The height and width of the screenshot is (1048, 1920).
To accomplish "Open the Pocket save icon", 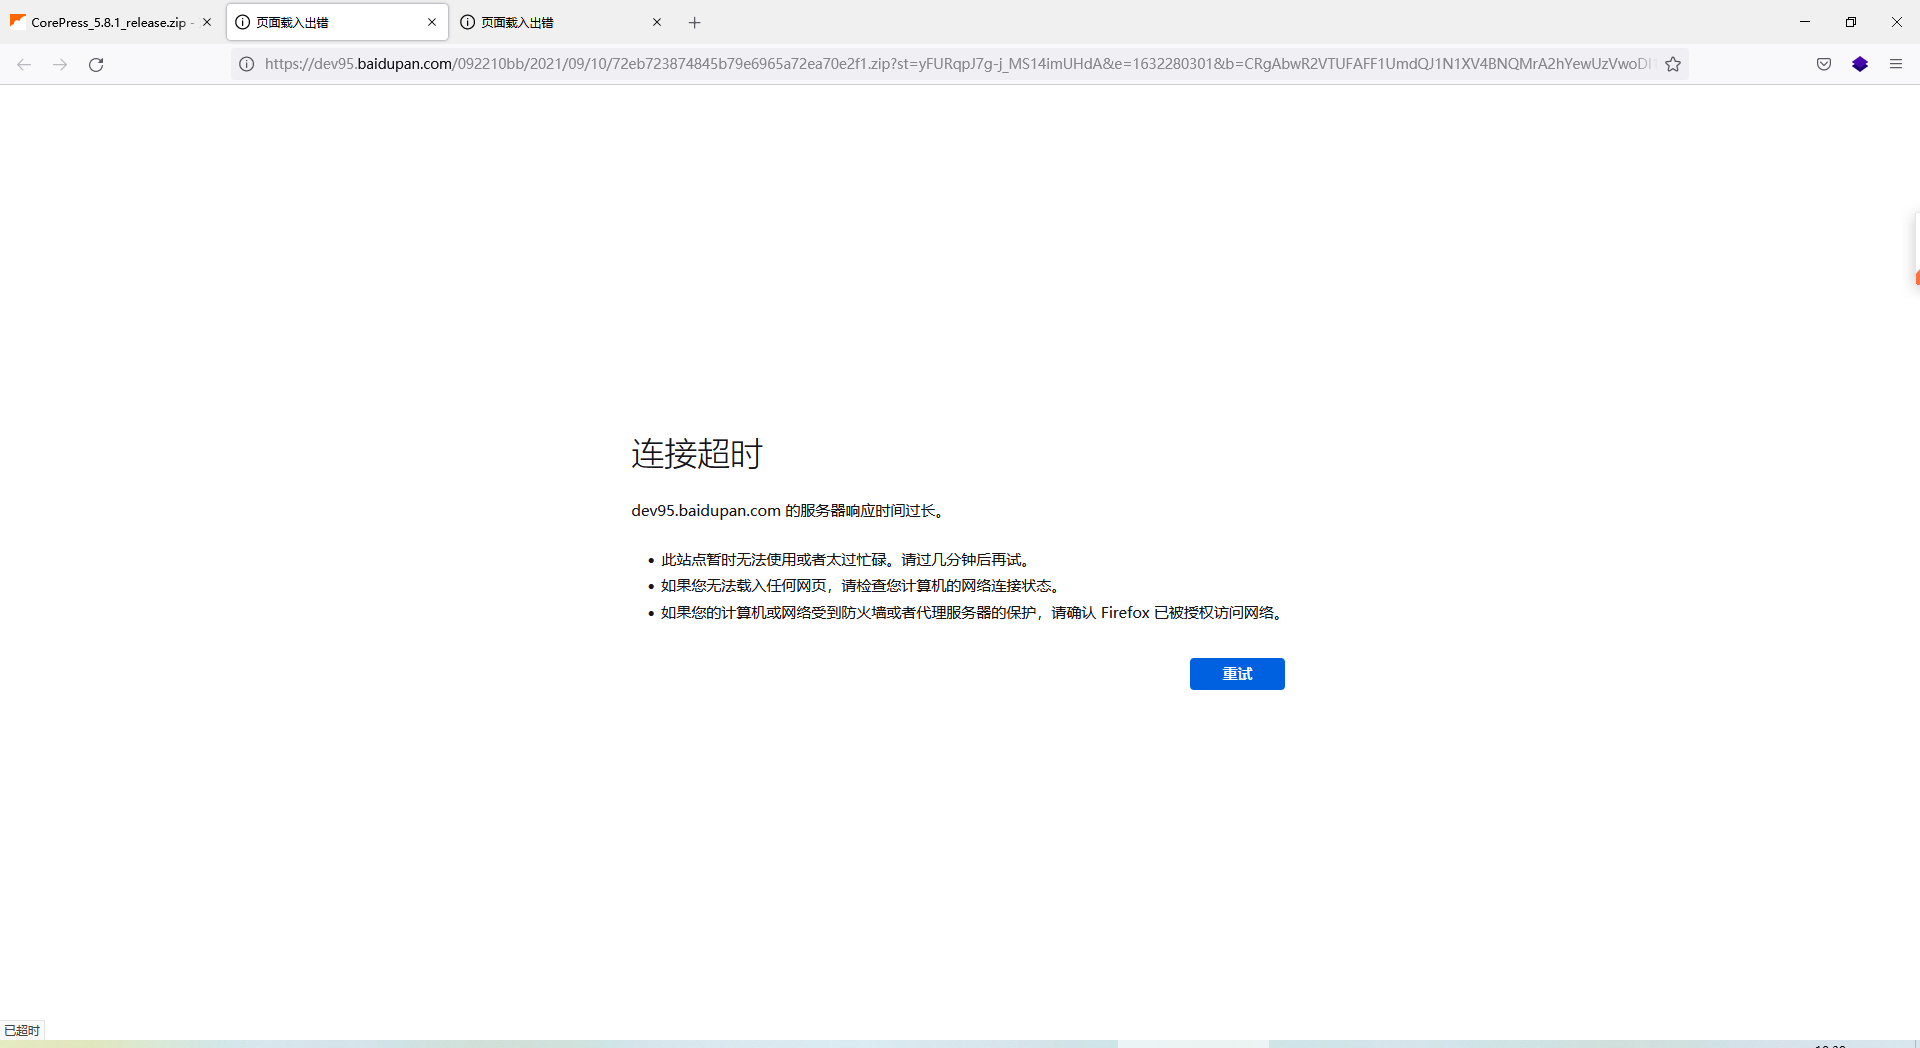I will tap(1824, 64).
